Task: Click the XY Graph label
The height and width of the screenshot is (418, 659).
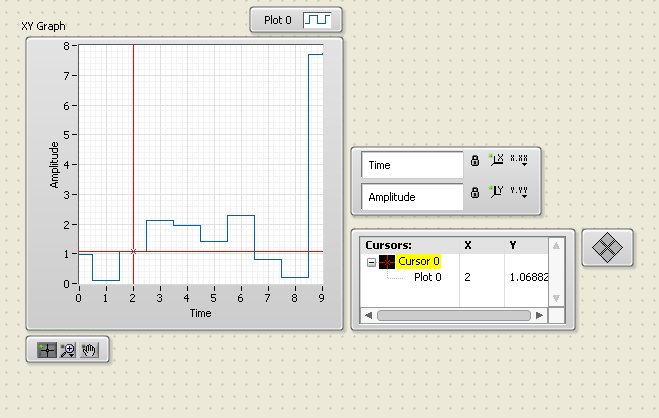Action: point(43,26)
